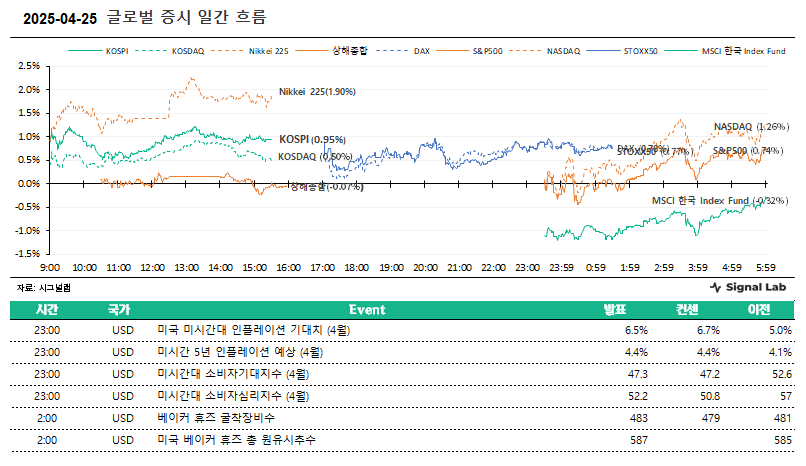Select event 미시간대 소비자기대지수 (4월)
The image size is (806, 466).
pos(233,375)
